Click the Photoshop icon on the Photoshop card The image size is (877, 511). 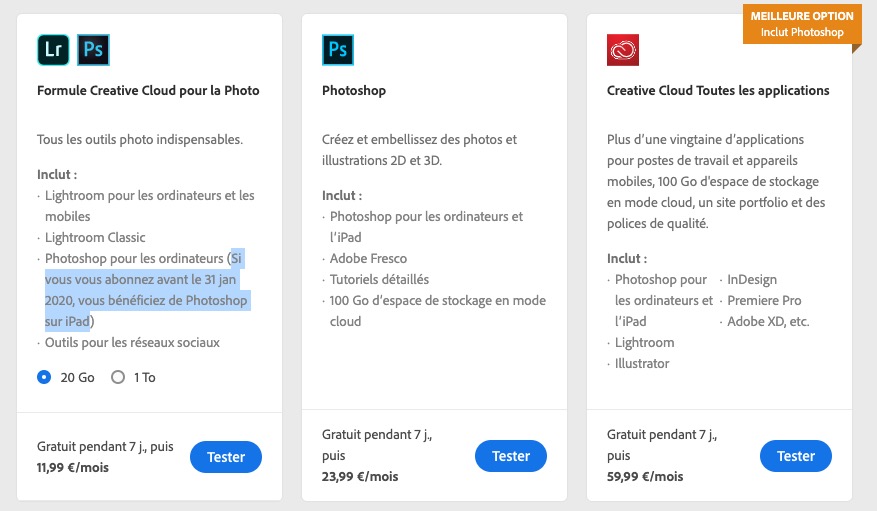click(x=338, y=50)
